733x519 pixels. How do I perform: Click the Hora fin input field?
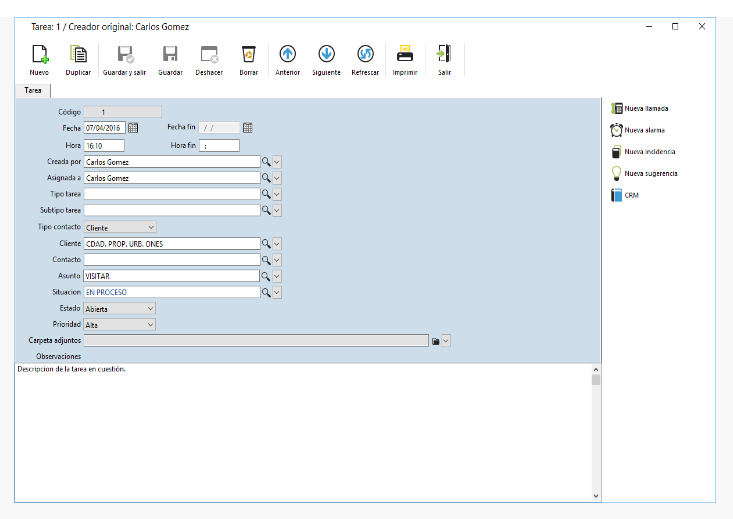(219, 146)
